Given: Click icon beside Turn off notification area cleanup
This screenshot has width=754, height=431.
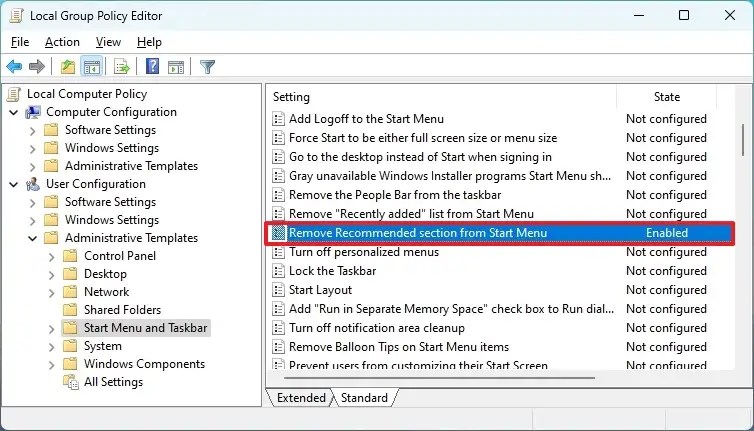Looking at the screenshot, I should [278, 328].
